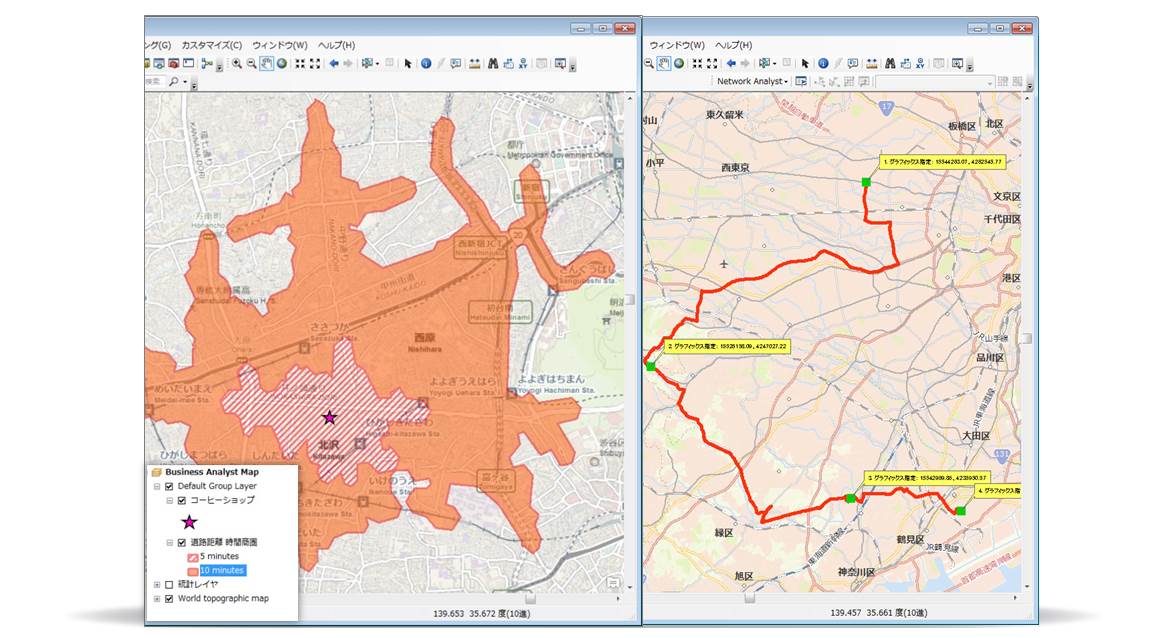Open ウィンドウ(W) menu in right window

coord(677,45)
